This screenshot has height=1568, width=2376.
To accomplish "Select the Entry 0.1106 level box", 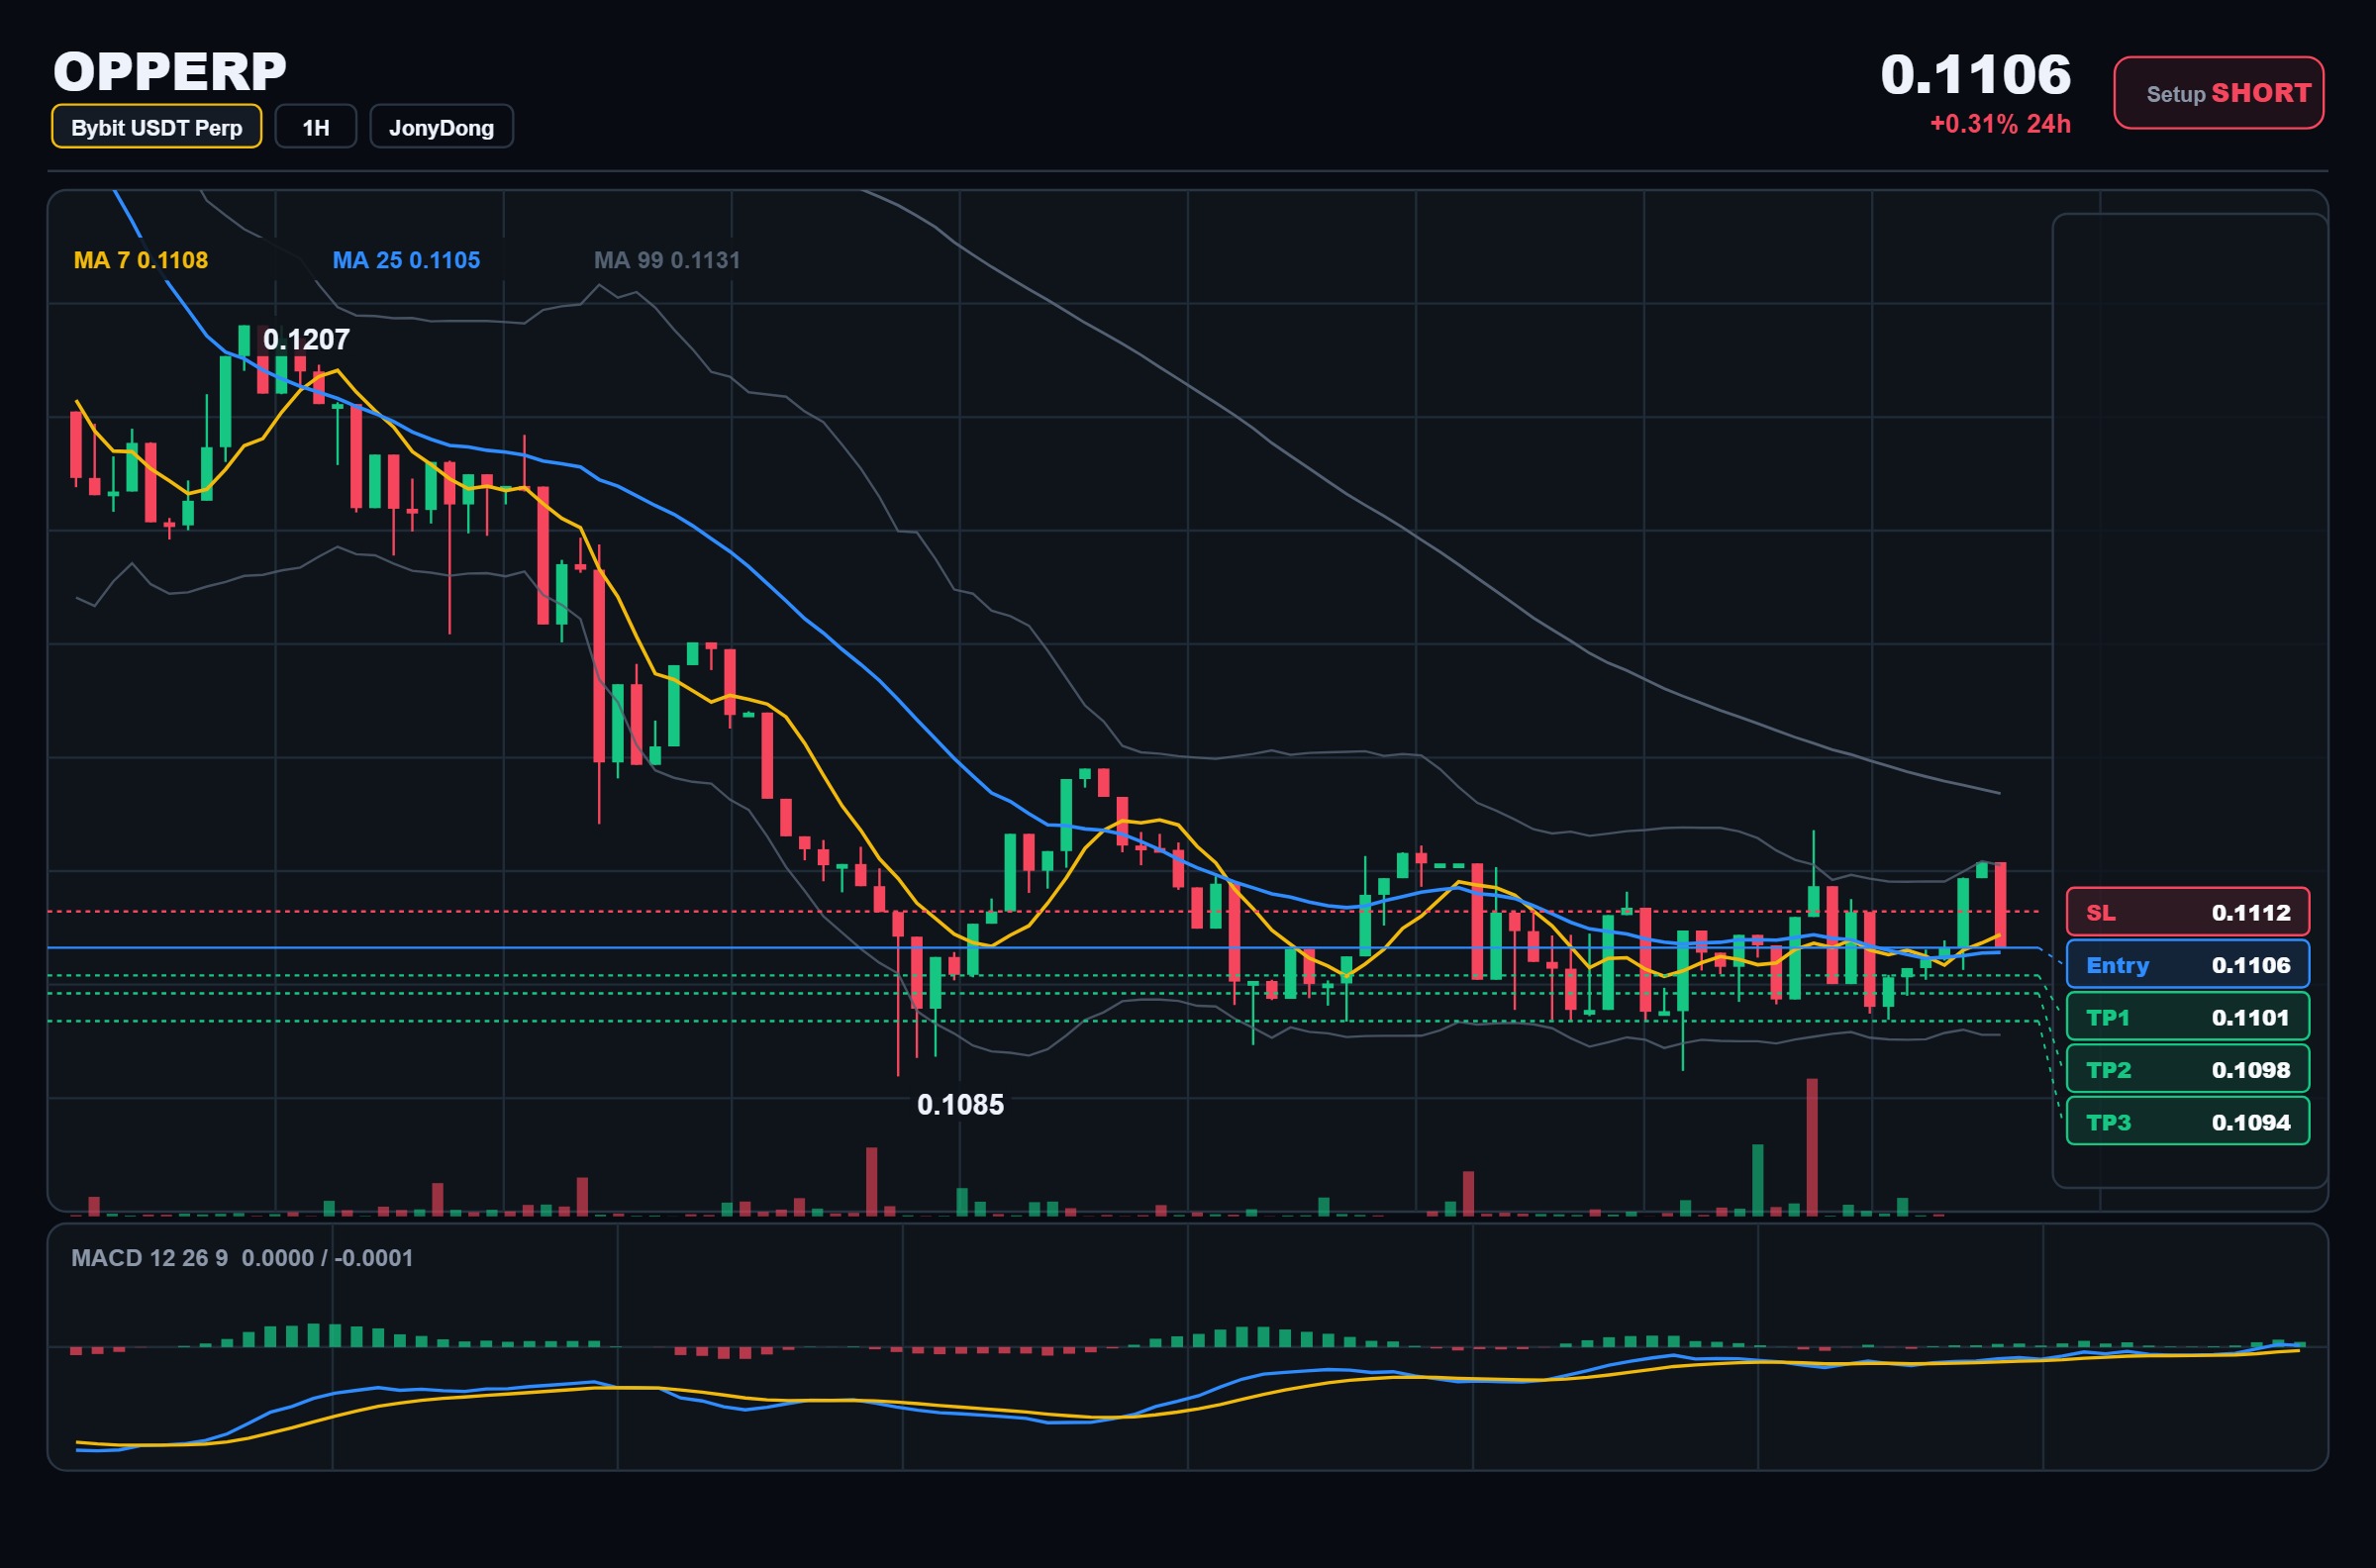I will 2188,965.
